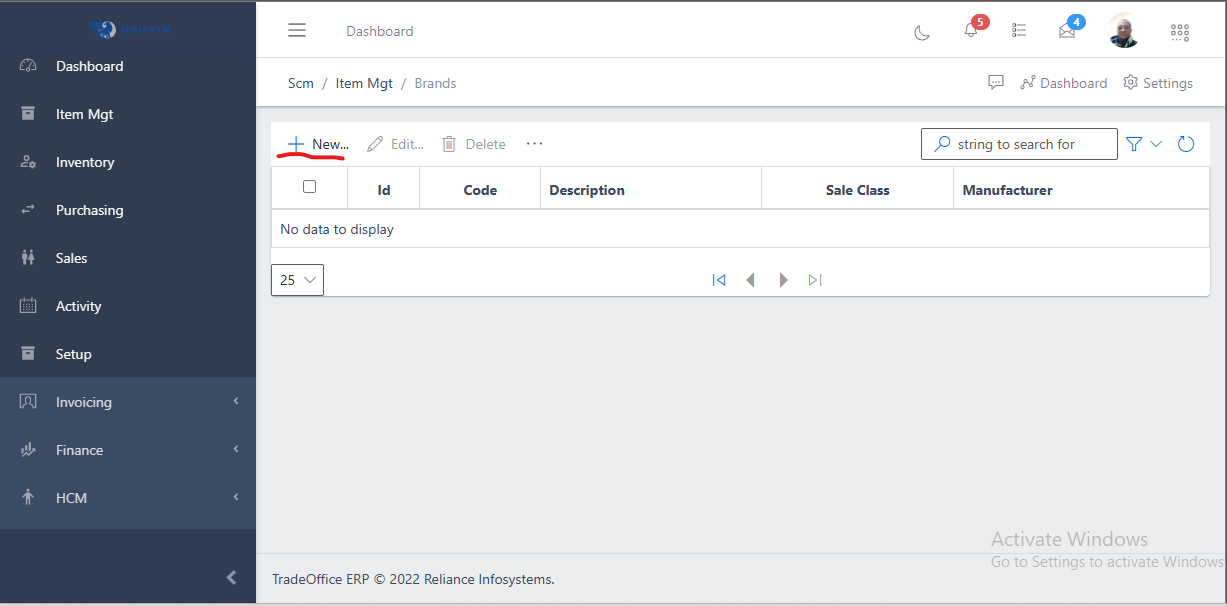Open the Settings link
Image resolution: width=1227 pixels, height=606 pixels.
pyautogui.click(x=1158, y=83)
